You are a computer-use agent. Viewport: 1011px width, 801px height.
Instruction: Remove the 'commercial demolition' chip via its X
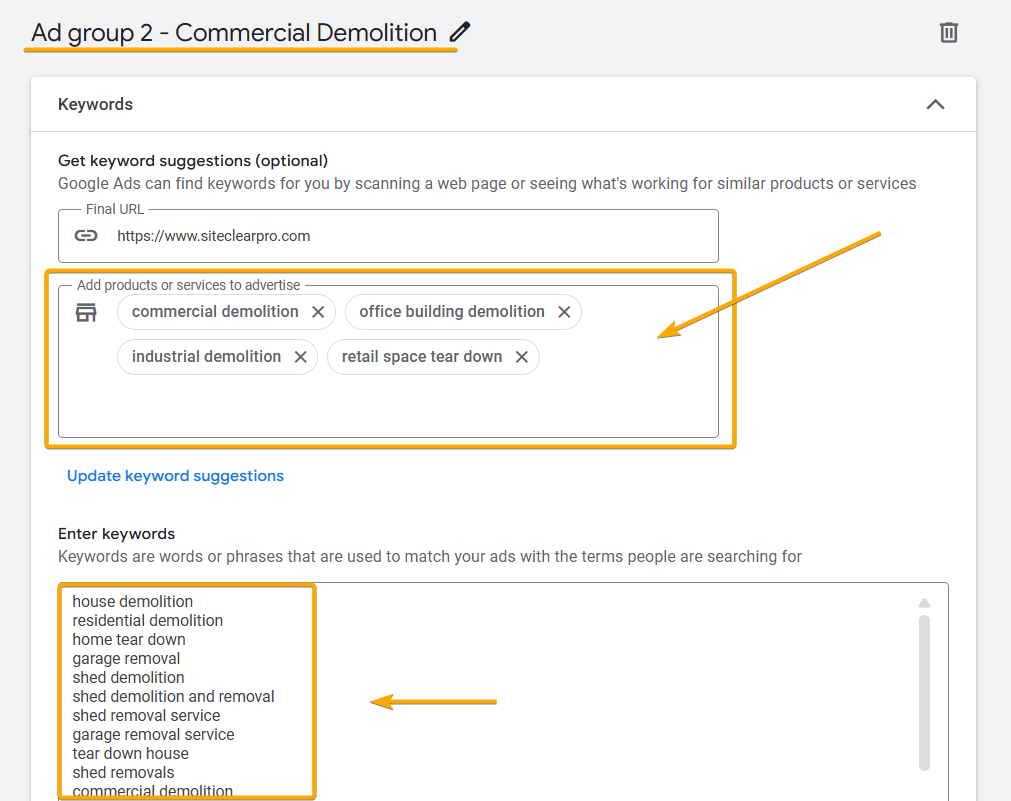[319, 311]
